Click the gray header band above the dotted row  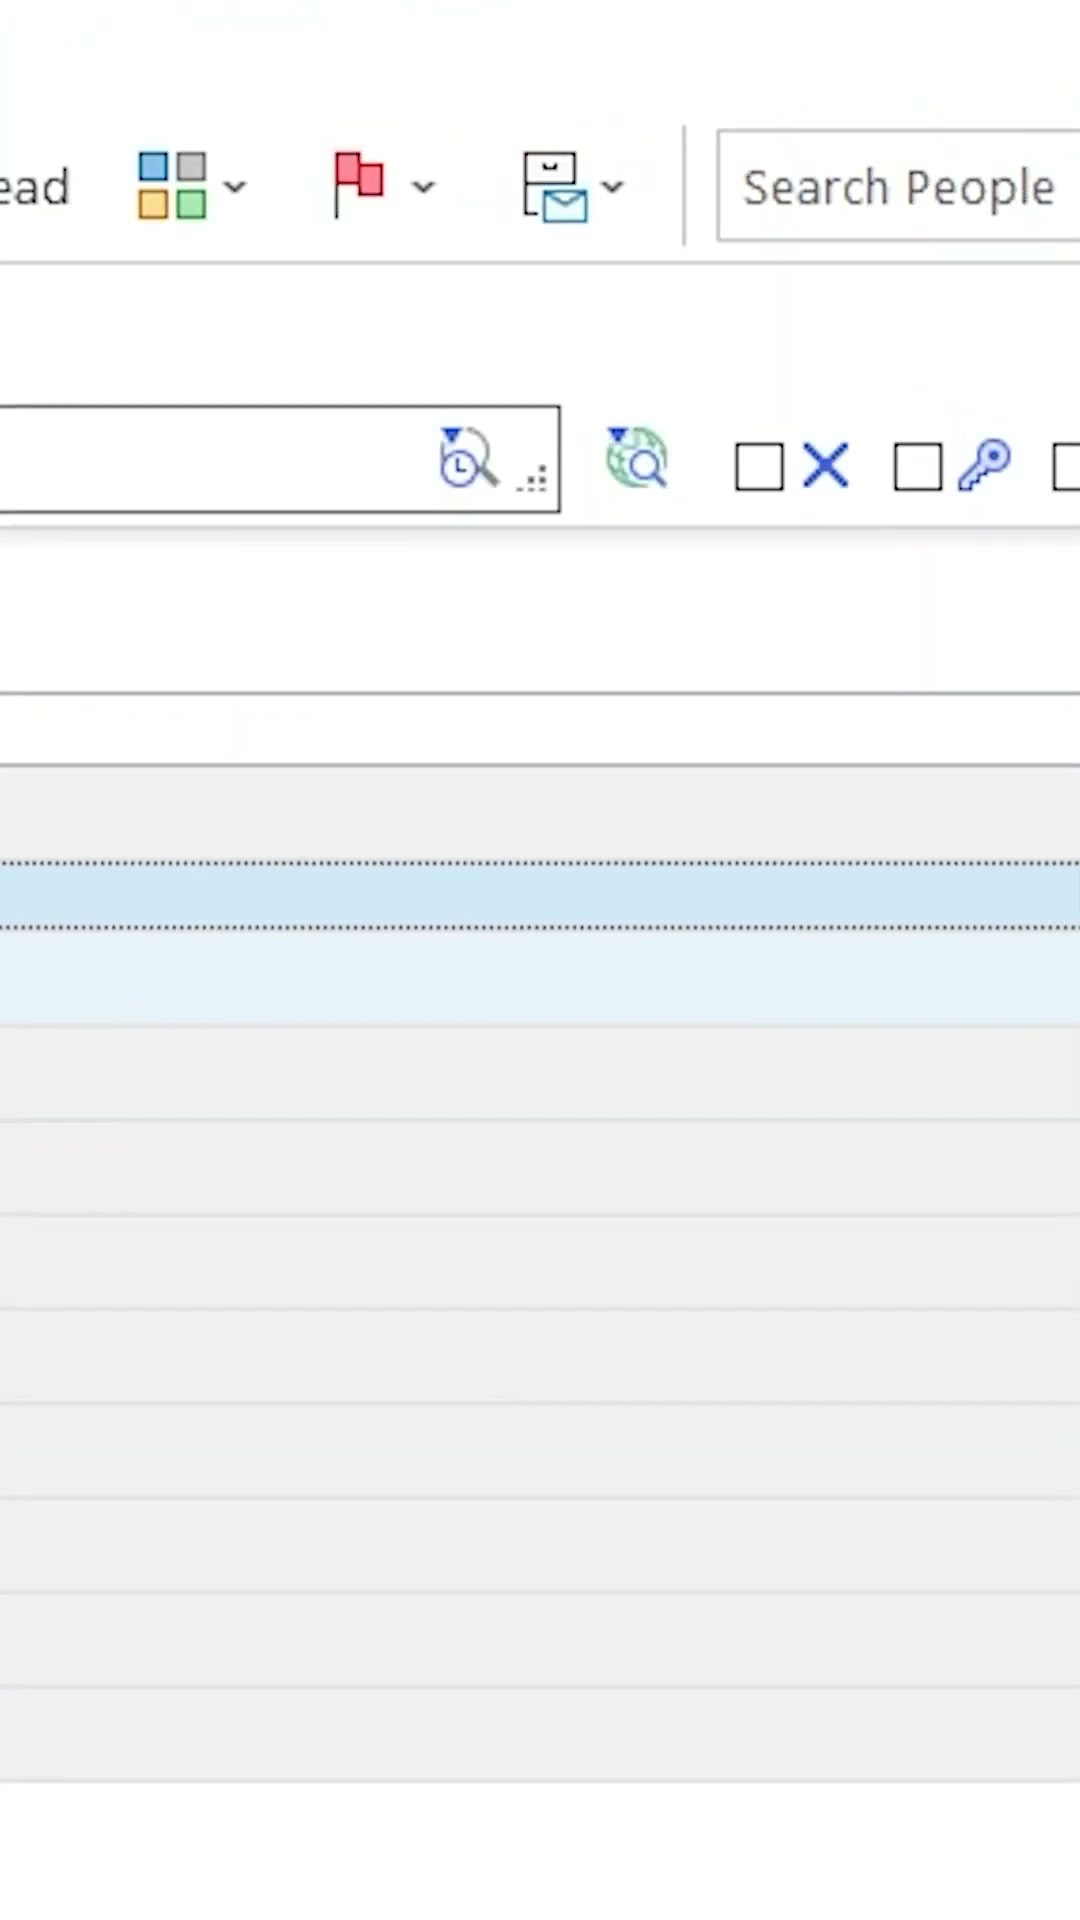[540, 813]
